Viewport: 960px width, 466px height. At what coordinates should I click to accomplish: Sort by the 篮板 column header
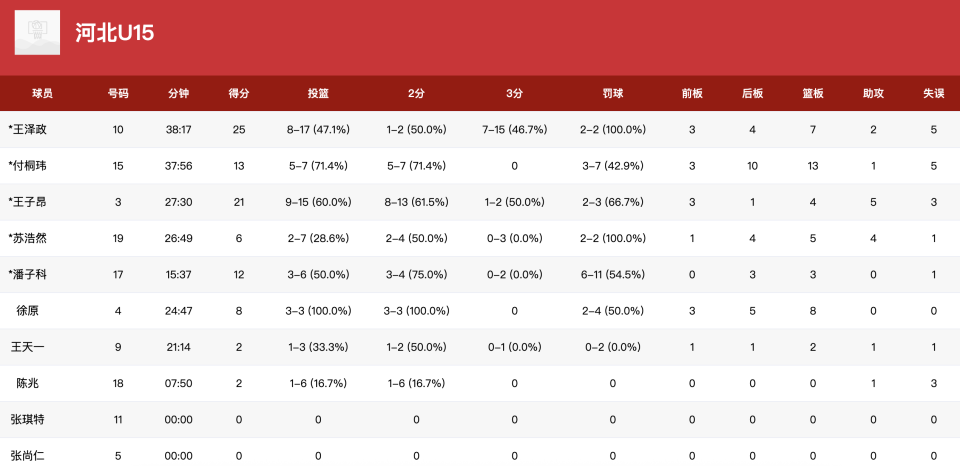(x=813, y=93)
